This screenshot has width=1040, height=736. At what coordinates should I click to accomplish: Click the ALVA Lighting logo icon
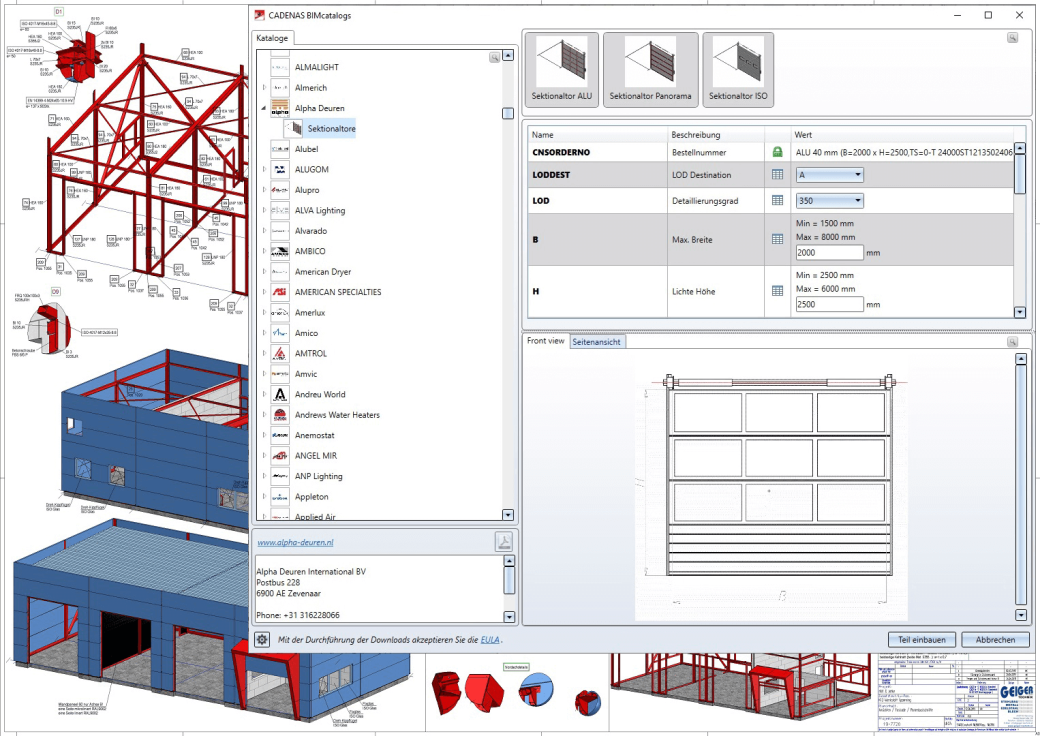pos(280,211)
